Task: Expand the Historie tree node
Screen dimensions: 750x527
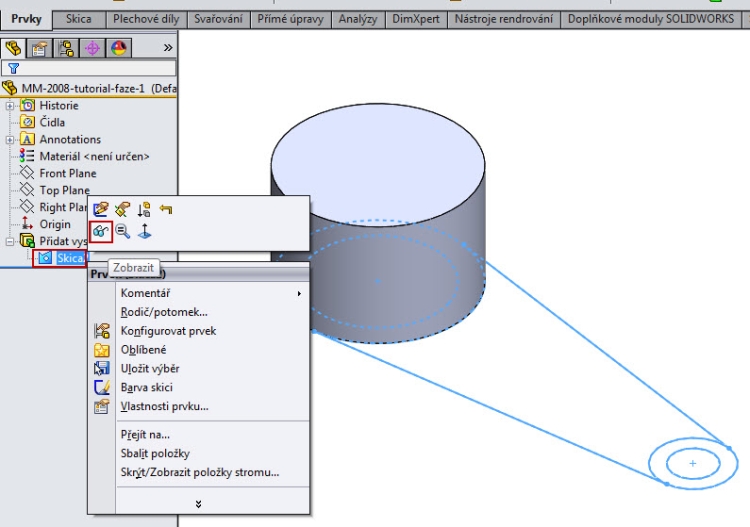Action: click(x=10, y=106)
